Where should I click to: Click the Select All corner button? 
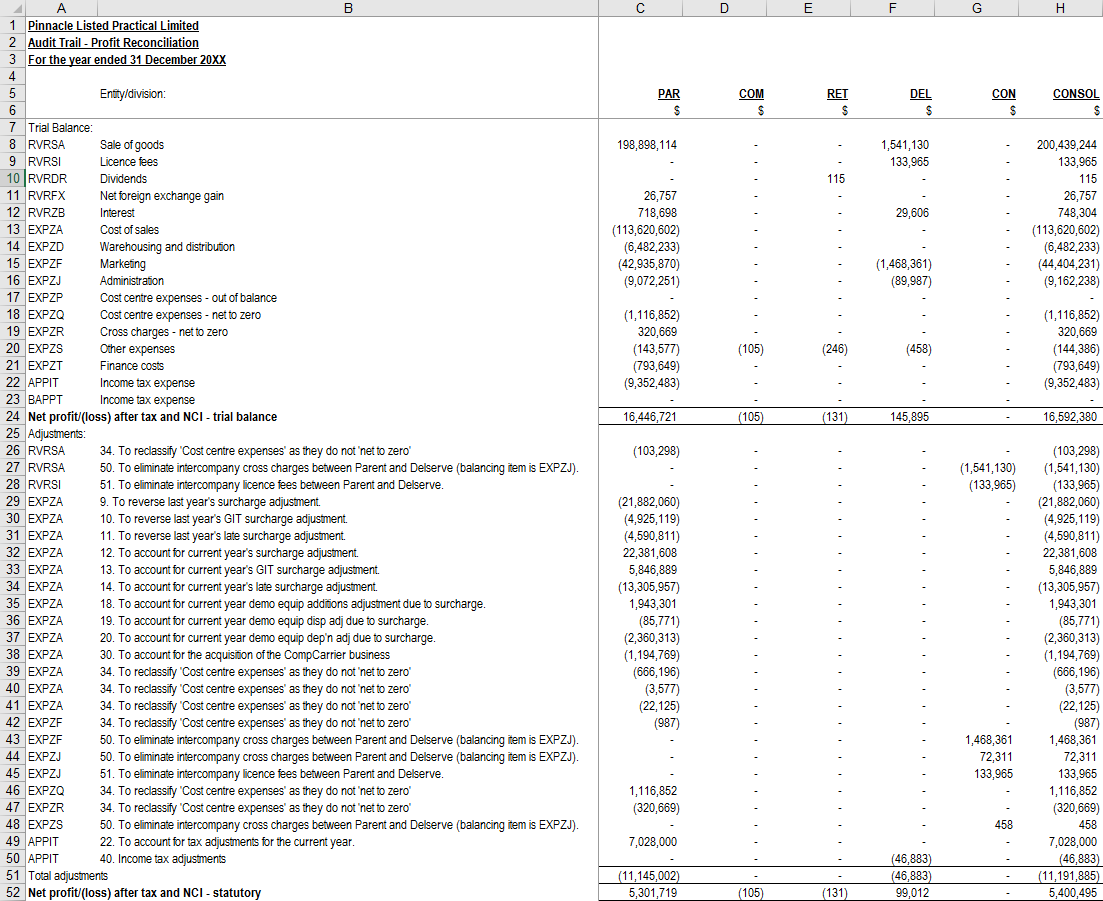[x=12, y=8]
